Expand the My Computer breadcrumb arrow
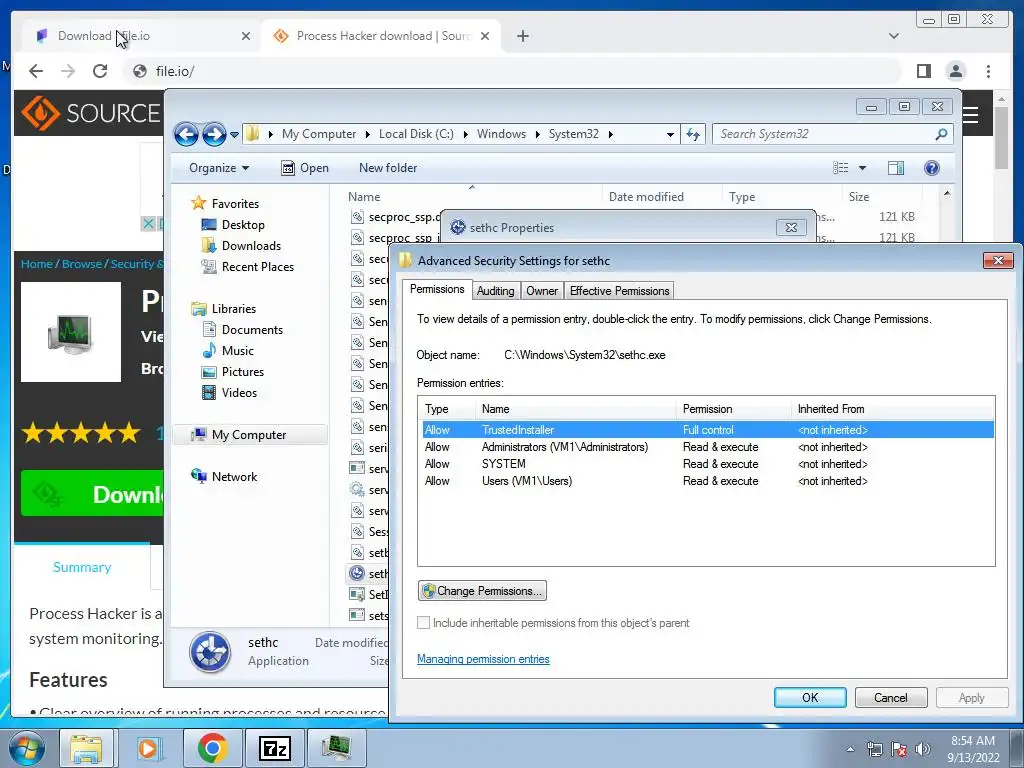Image resolution: width=1024 pixels, height=768 pixels. pos(366,135)
